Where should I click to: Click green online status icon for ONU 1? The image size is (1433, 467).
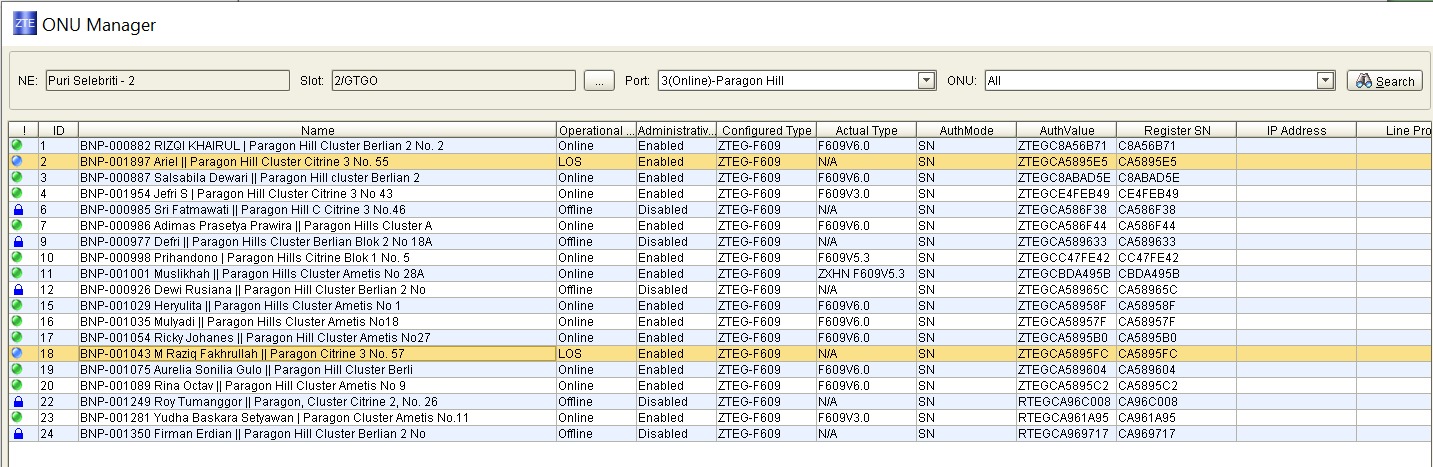17,146
